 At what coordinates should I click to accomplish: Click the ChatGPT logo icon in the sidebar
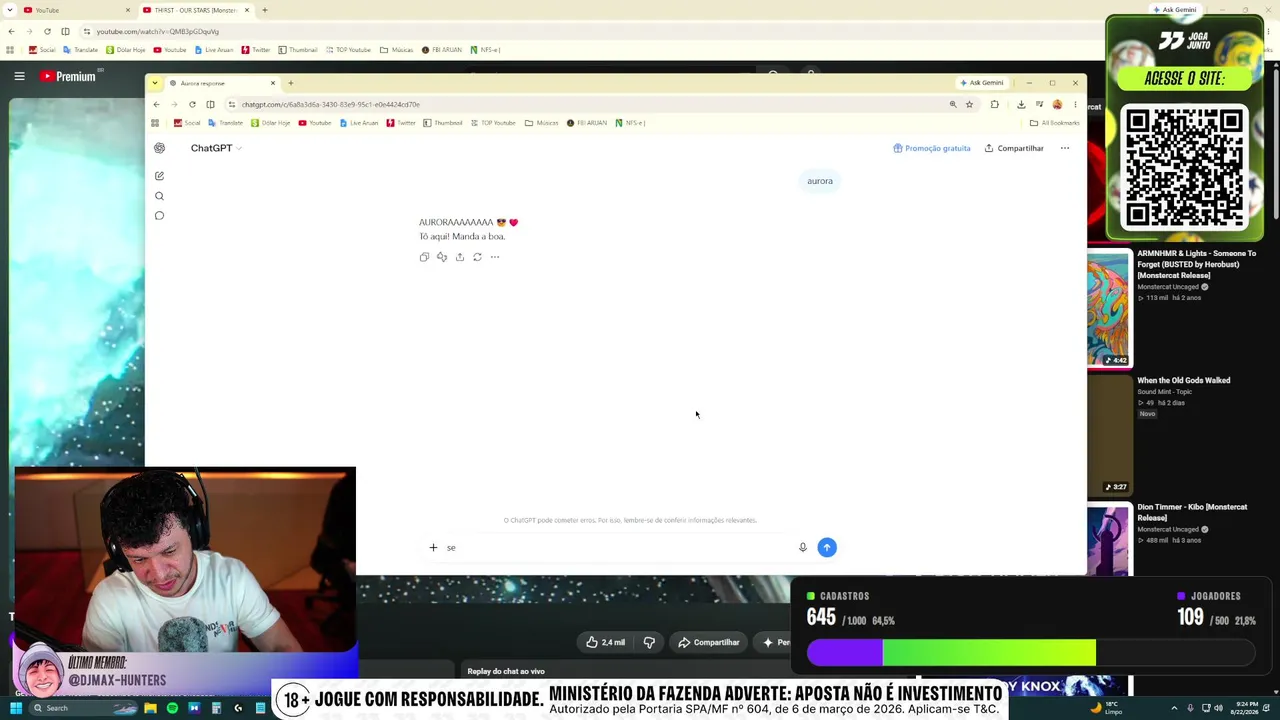coord(159,148)
